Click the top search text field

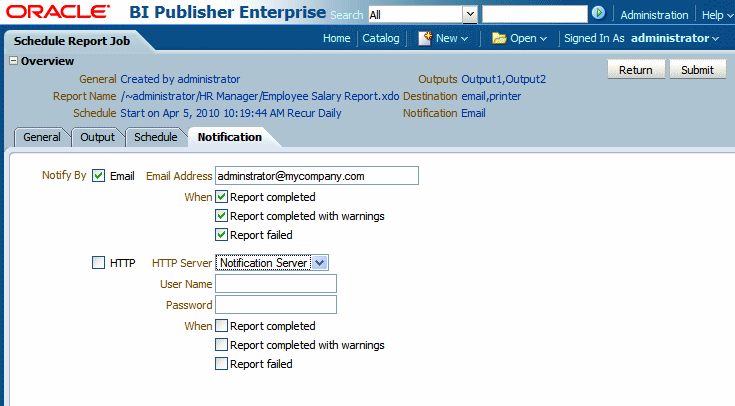tap(534, 14)
